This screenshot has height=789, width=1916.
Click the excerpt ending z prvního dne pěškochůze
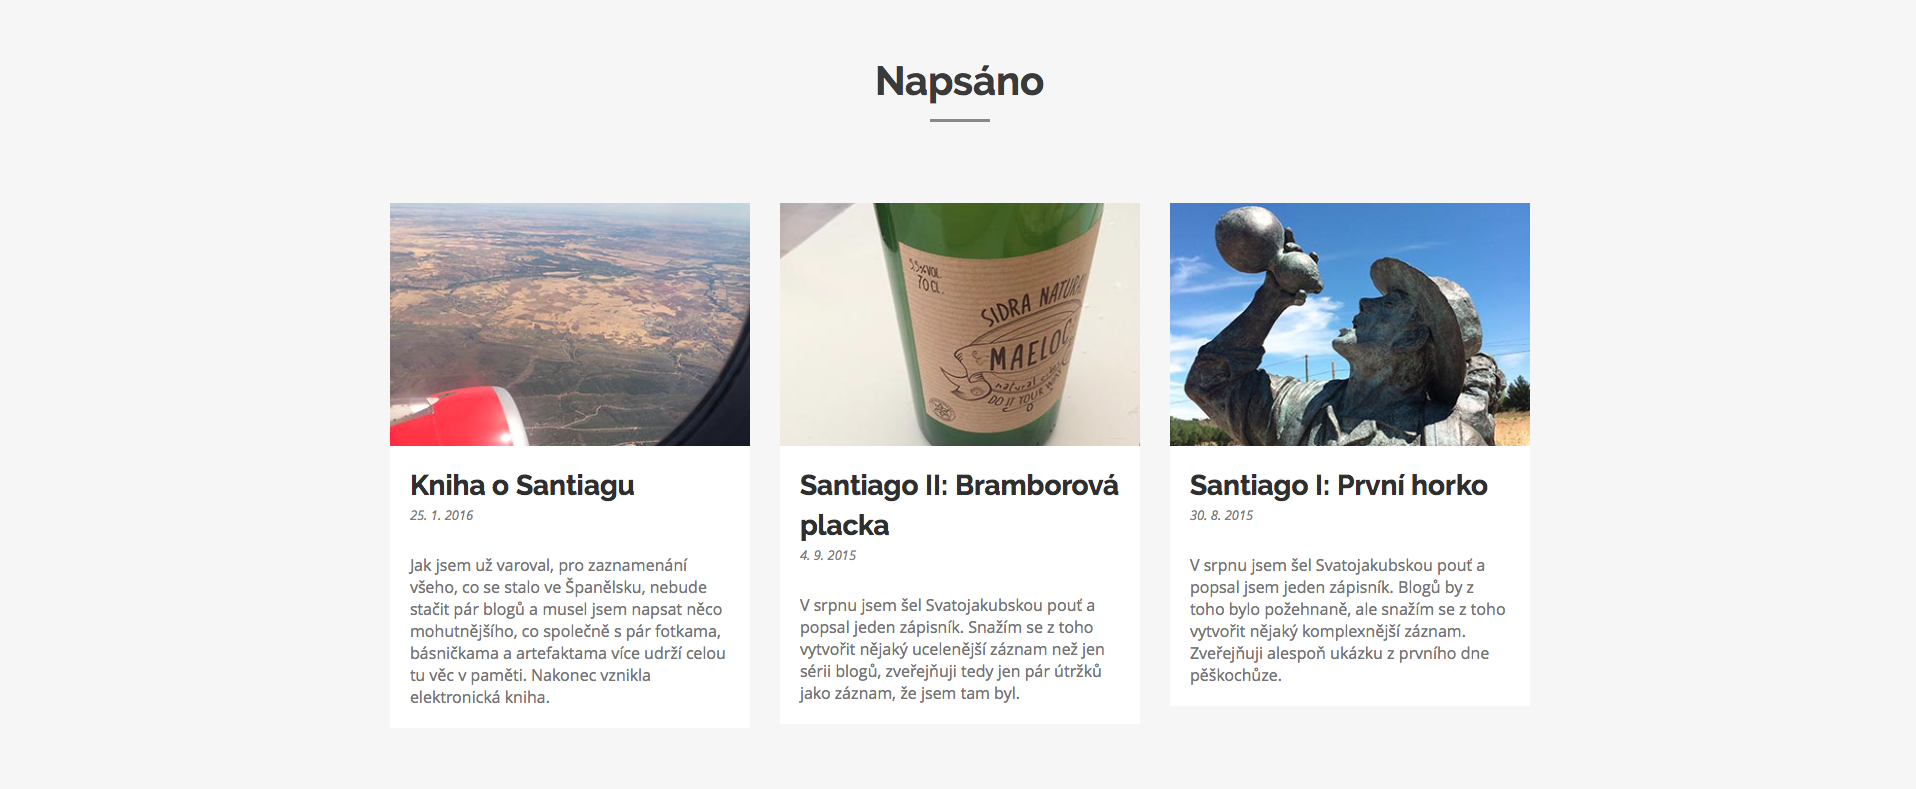point(1347,620)
